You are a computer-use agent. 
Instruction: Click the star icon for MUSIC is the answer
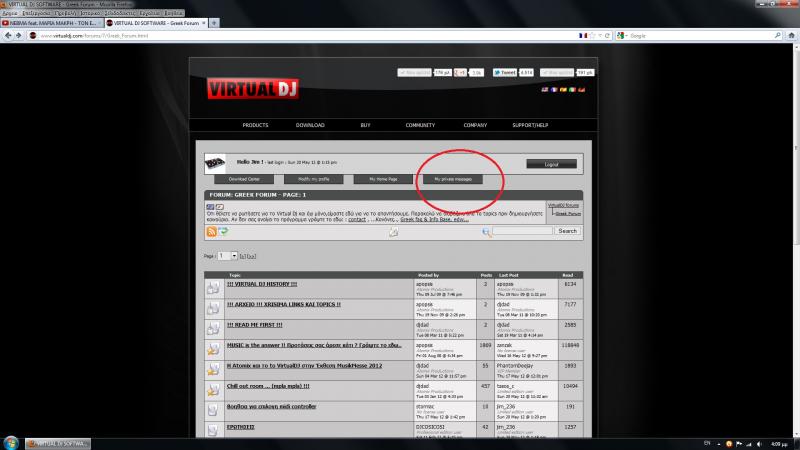(x=213, y=349)
